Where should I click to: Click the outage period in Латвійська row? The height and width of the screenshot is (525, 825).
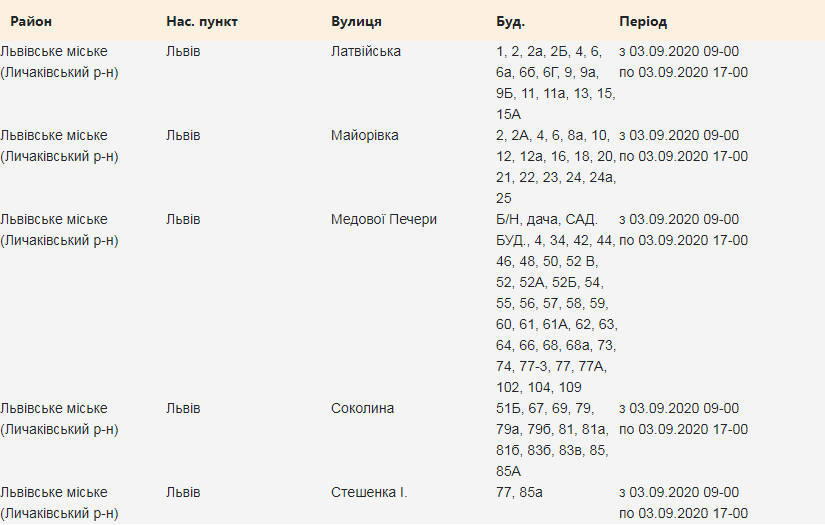683,61
